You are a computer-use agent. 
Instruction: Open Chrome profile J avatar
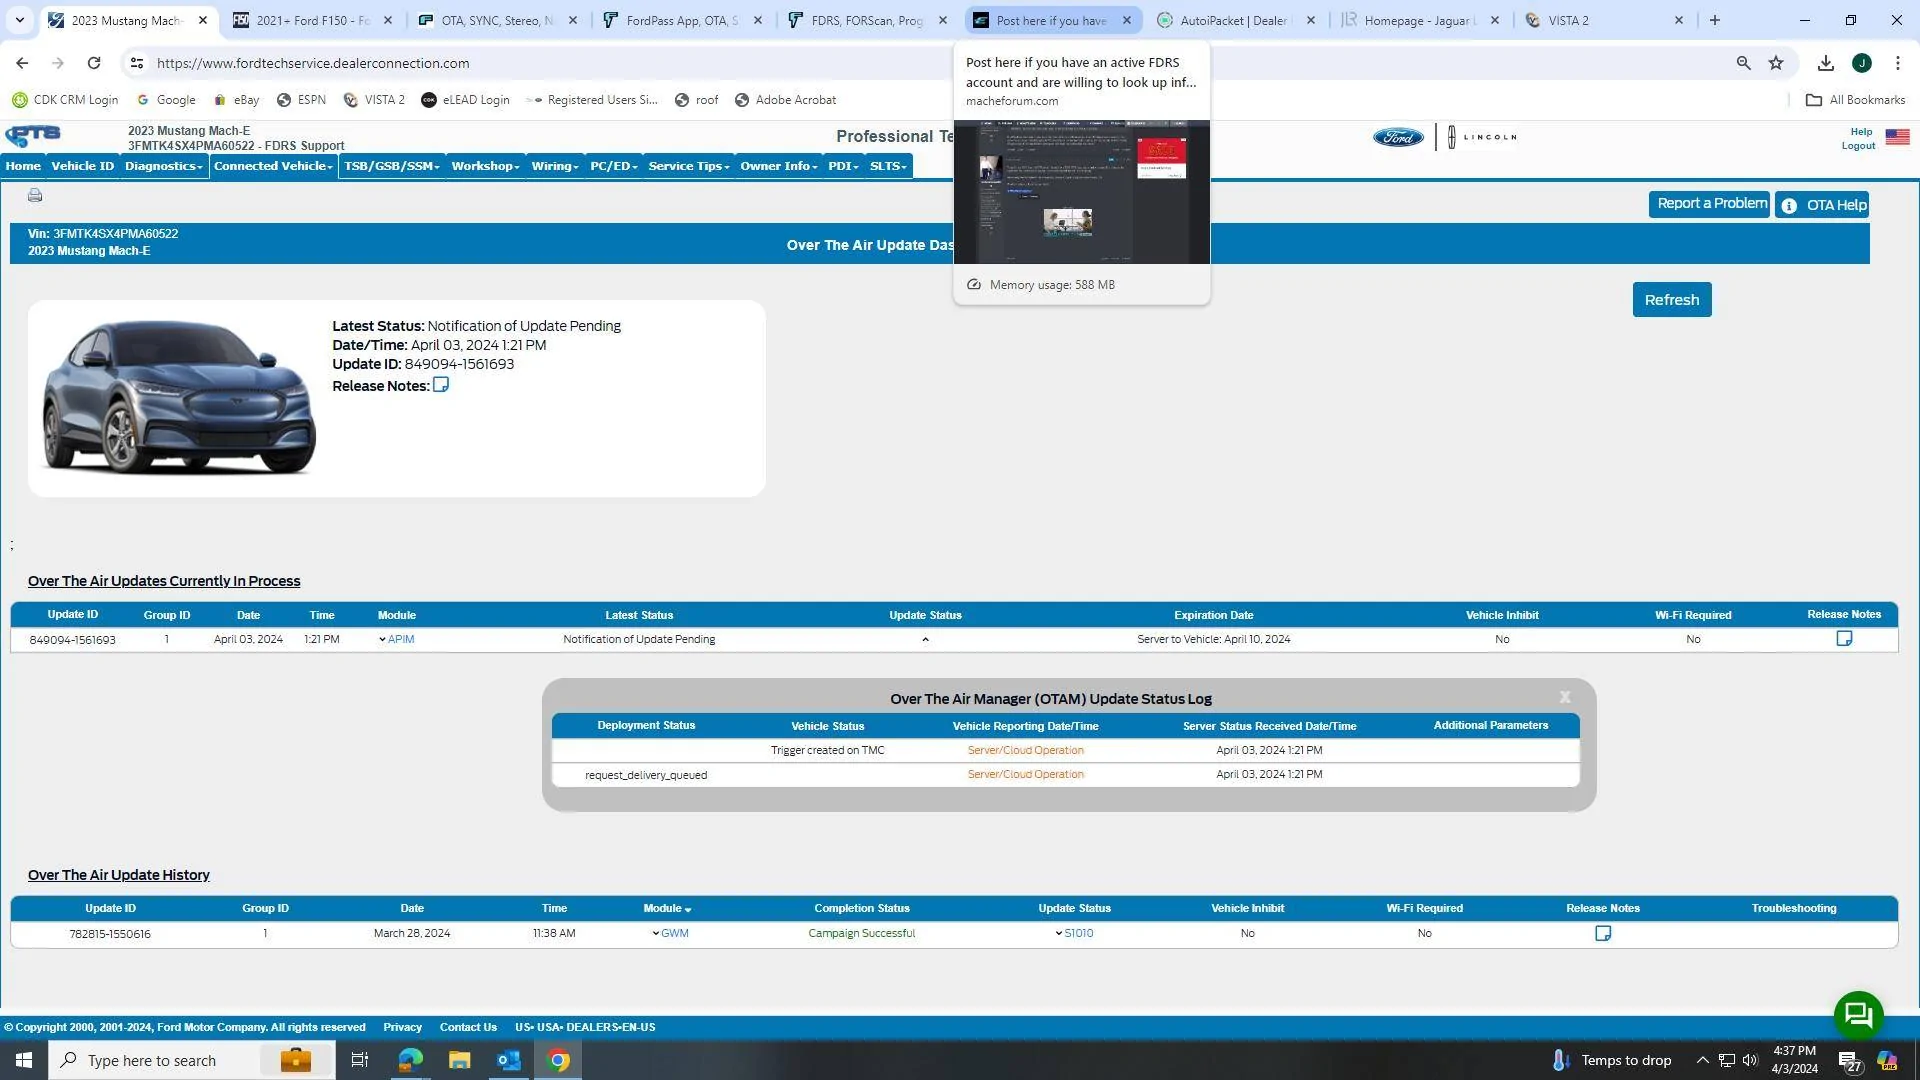click(1861, 63)
